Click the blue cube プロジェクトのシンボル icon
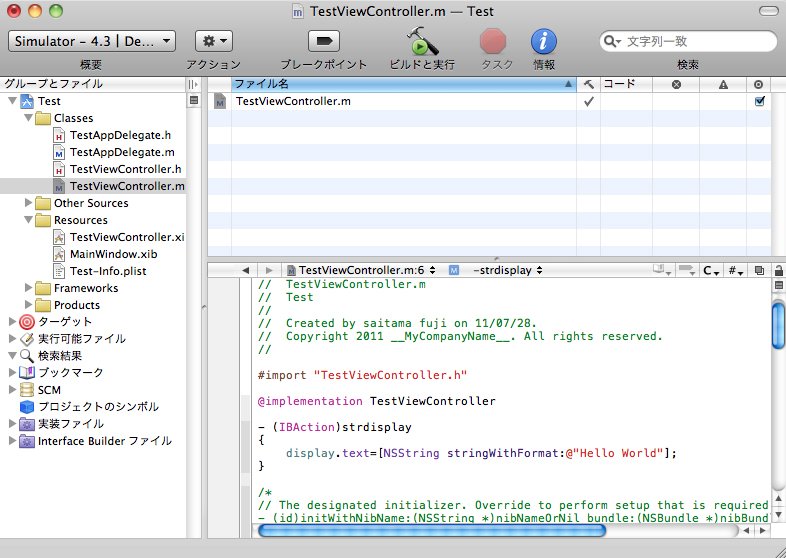Image resolution: width=786 pixels, height=558 pixels. [x=27, y=407]
